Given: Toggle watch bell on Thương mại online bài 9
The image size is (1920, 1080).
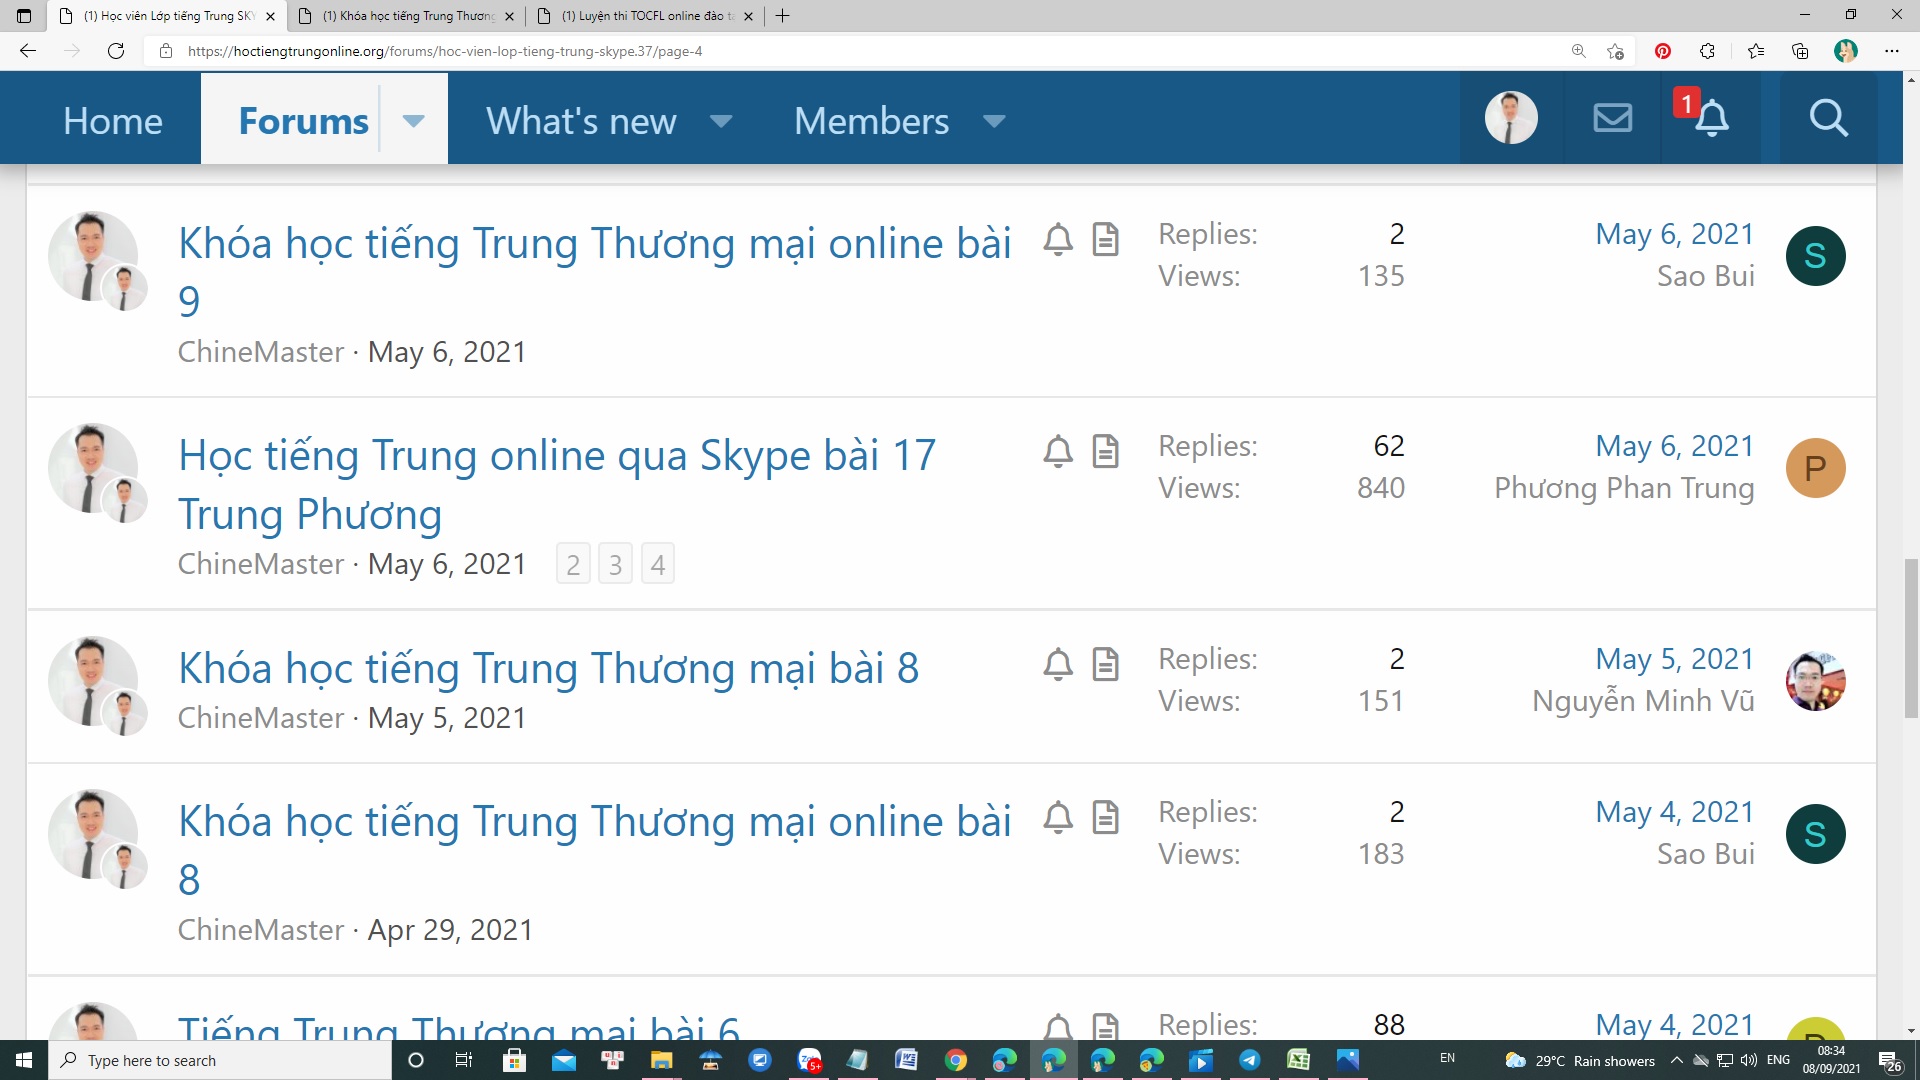Looking at the screenshot, I should click(1058, 239).
